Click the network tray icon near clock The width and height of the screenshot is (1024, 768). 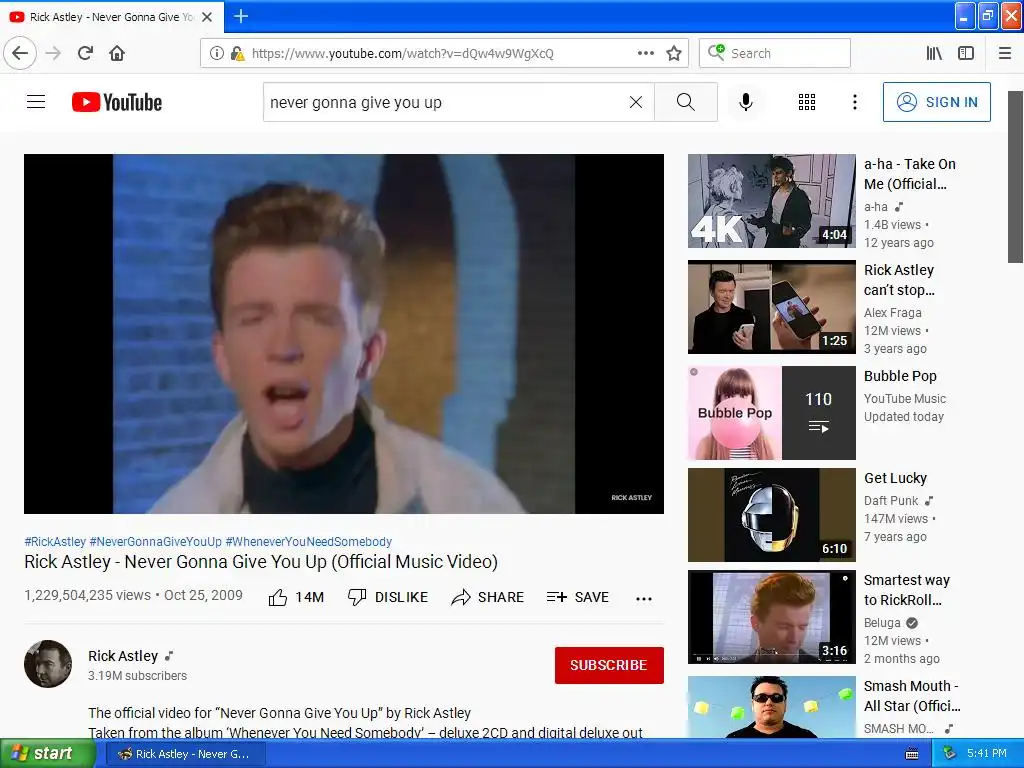950,754
